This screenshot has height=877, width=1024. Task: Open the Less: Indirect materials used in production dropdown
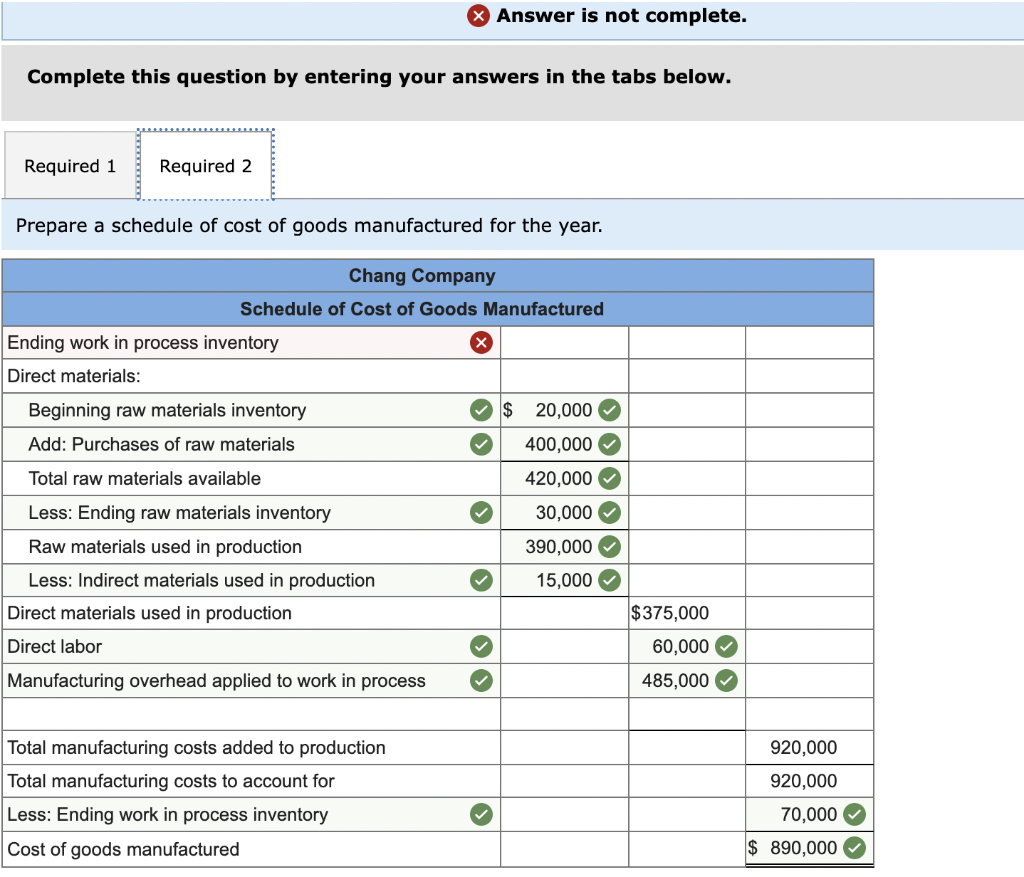point(251,580)
